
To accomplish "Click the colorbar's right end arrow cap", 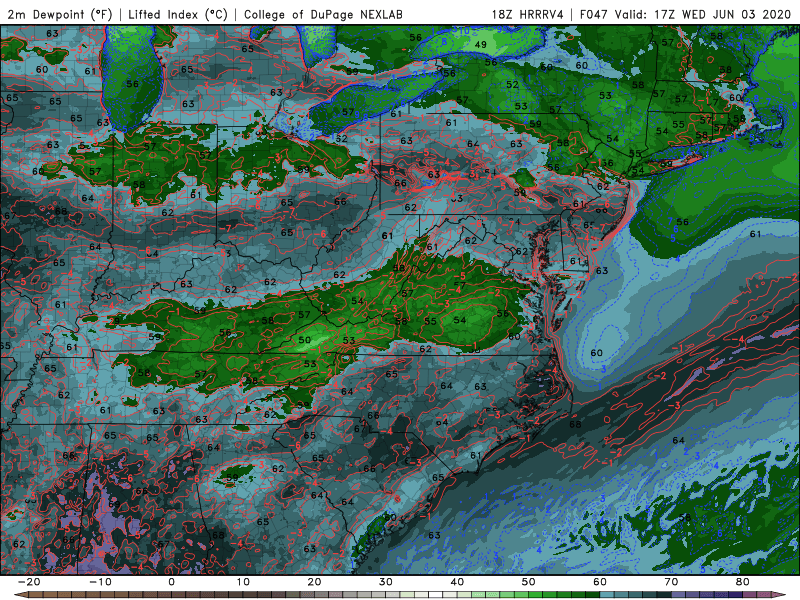I will pos(779,595).
